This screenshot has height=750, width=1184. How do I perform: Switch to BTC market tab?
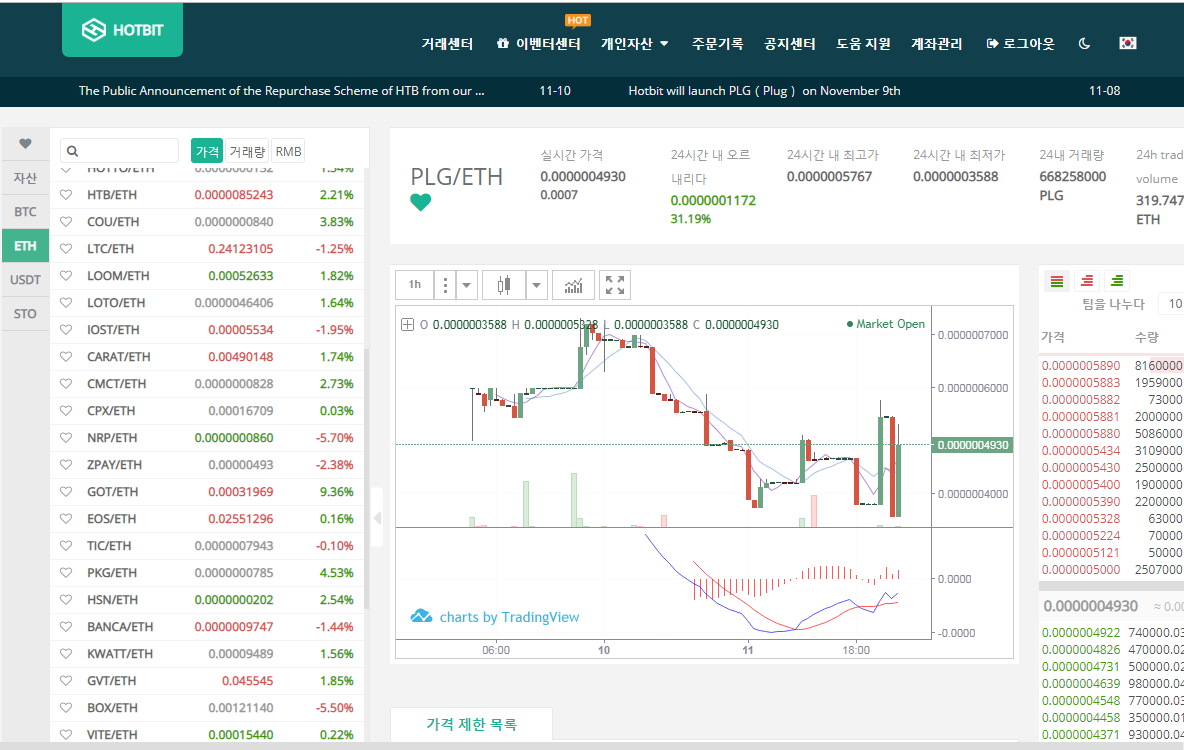pos(25,211)
